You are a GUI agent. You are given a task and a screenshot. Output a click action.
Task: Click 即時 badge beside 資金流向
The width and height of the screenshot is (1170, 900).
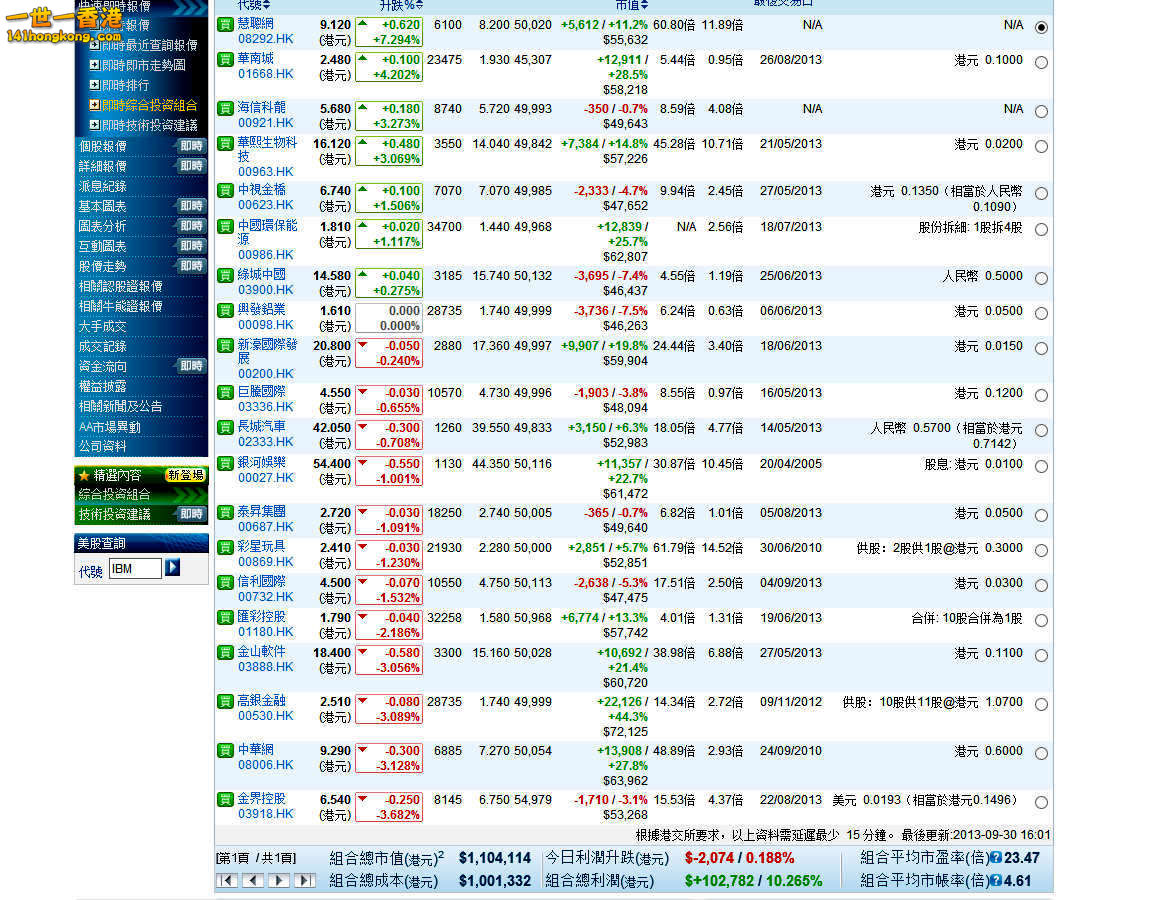[191, 366]
